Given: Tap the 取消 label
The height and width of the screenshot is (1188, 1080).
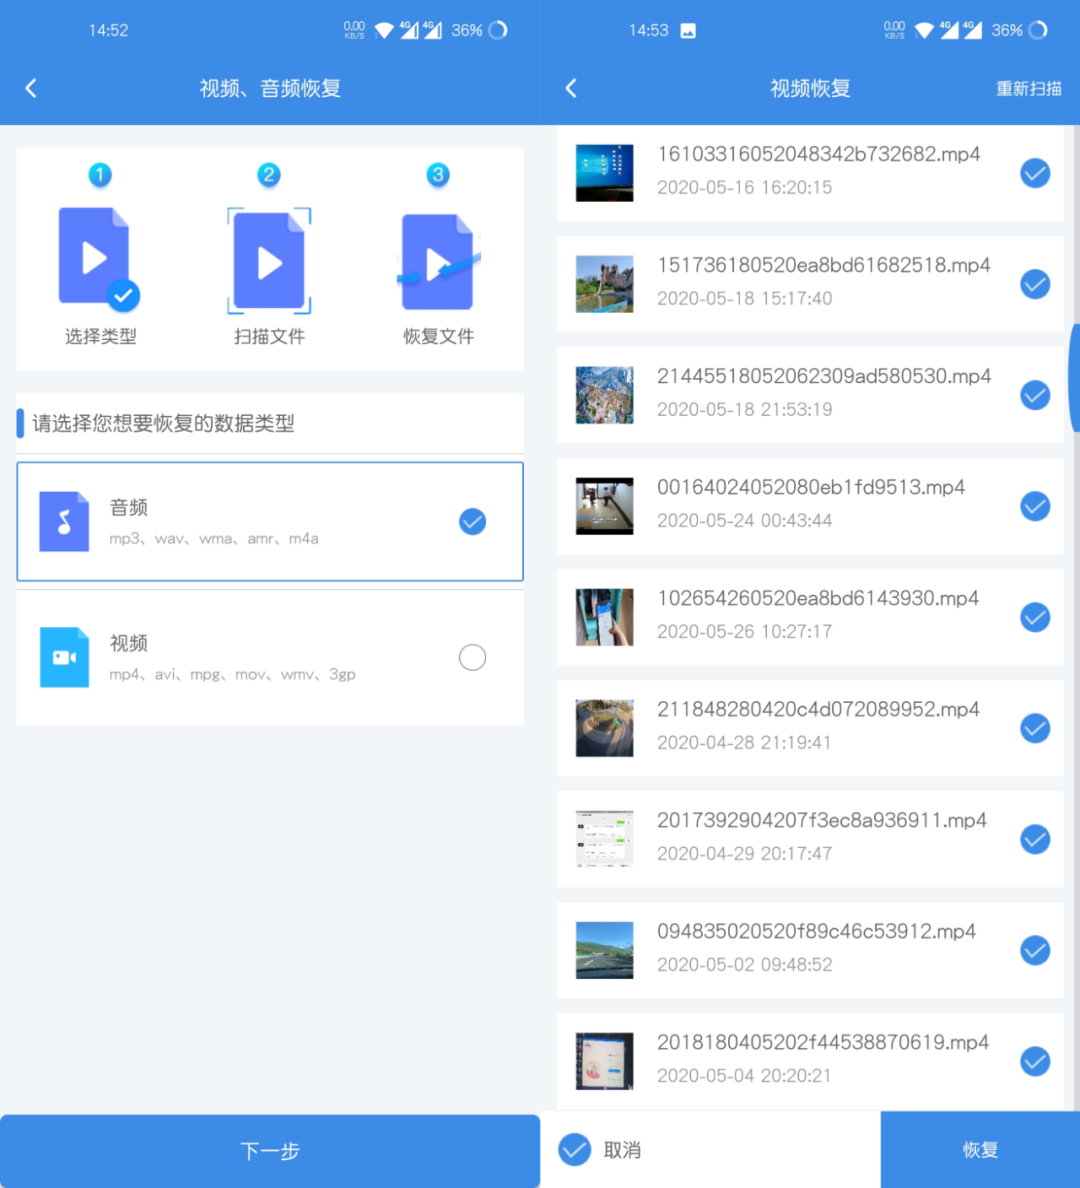Looking at the screenshot, I should [x=622, y=1150].
